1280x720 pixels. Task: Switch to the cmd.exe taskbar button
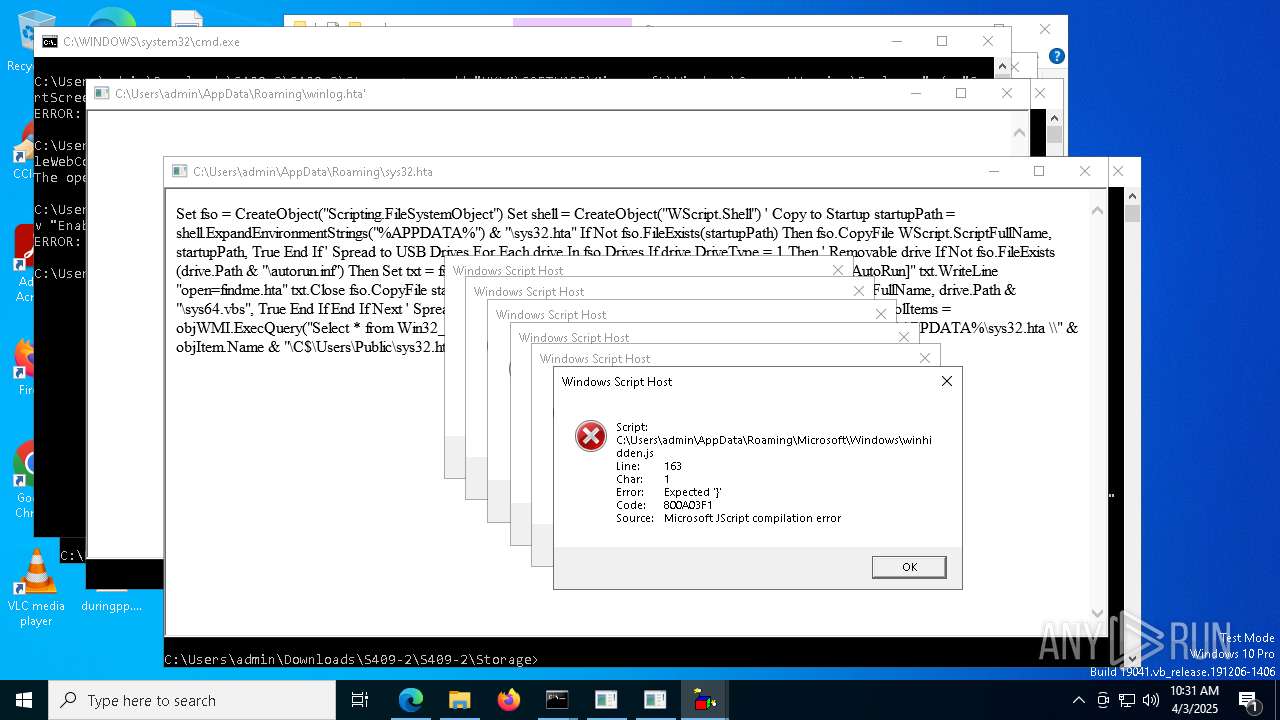click(557, 700)
